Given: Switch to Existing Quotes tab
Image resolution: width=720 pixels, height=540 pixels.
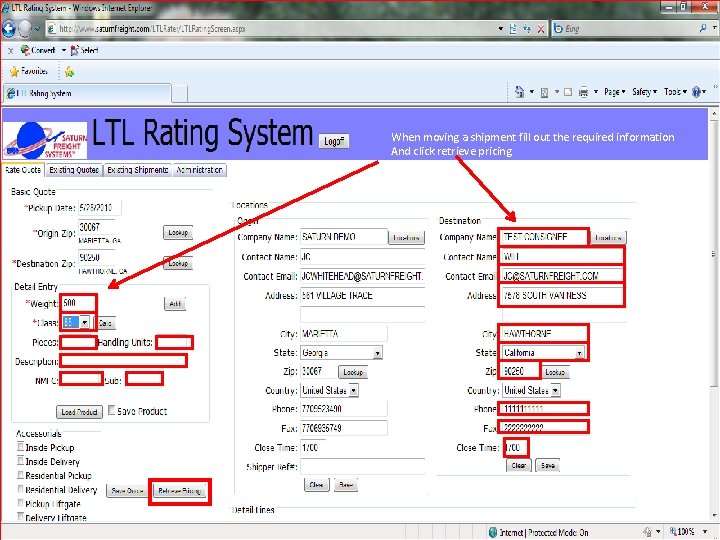Looking at the screenshot, I should pos(74,170).
